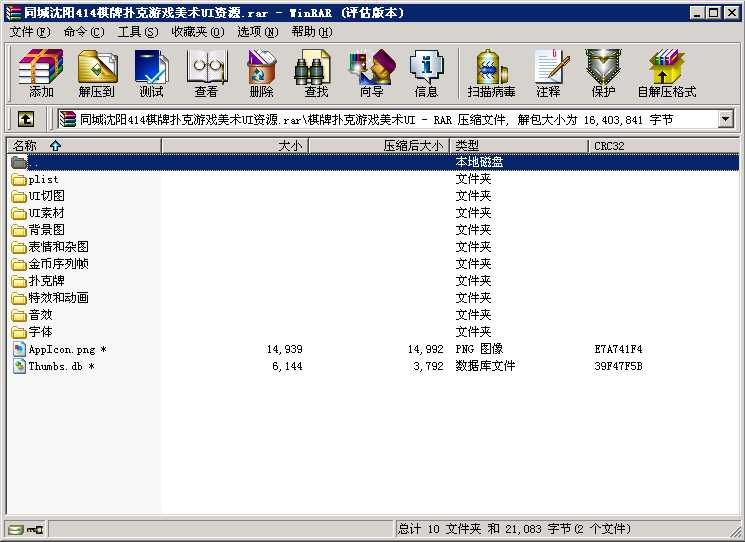Screen dimensions: 745x542
Task: Sort by the 名称 column header
Action: click(84, 146)
